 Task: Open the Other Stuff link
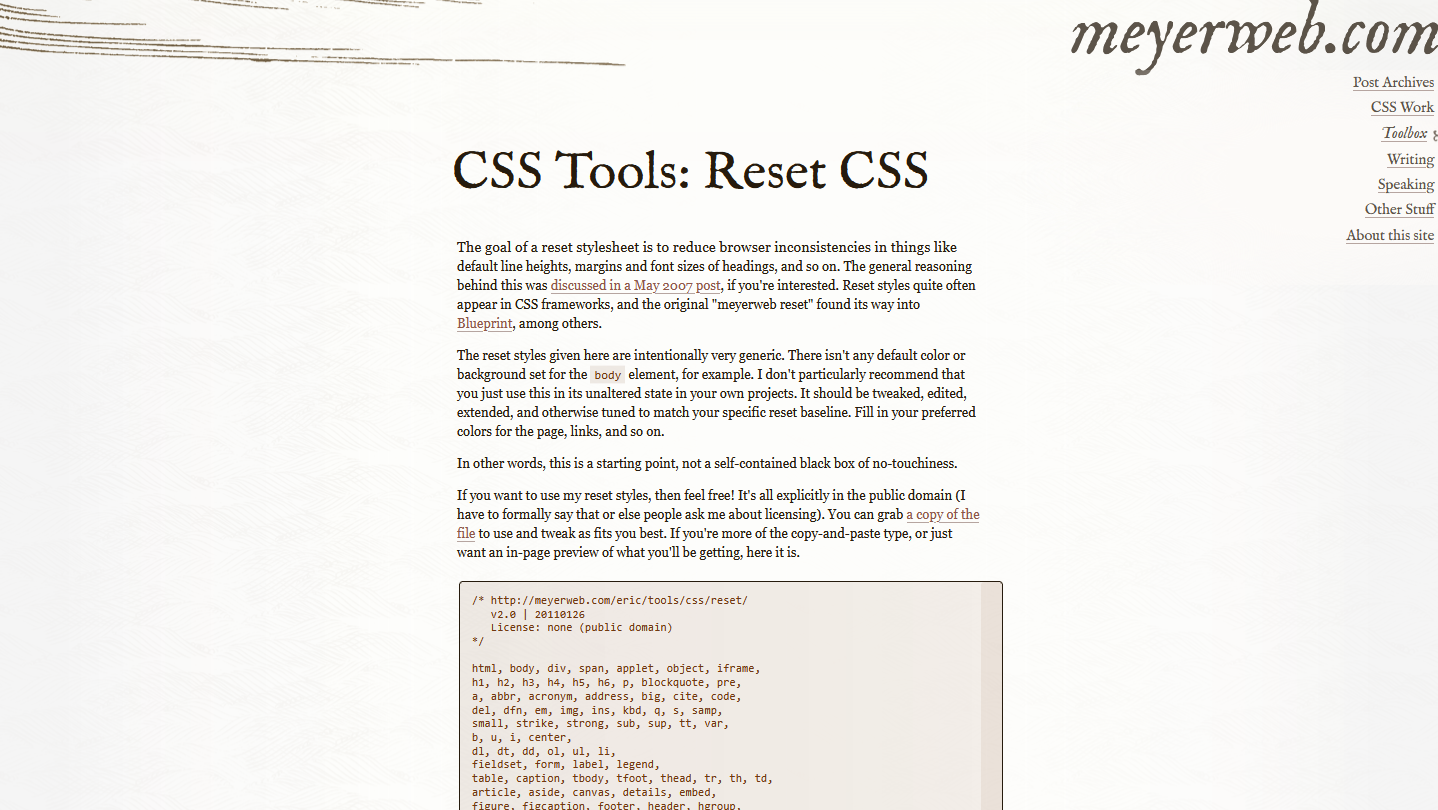coord(1399,210)
